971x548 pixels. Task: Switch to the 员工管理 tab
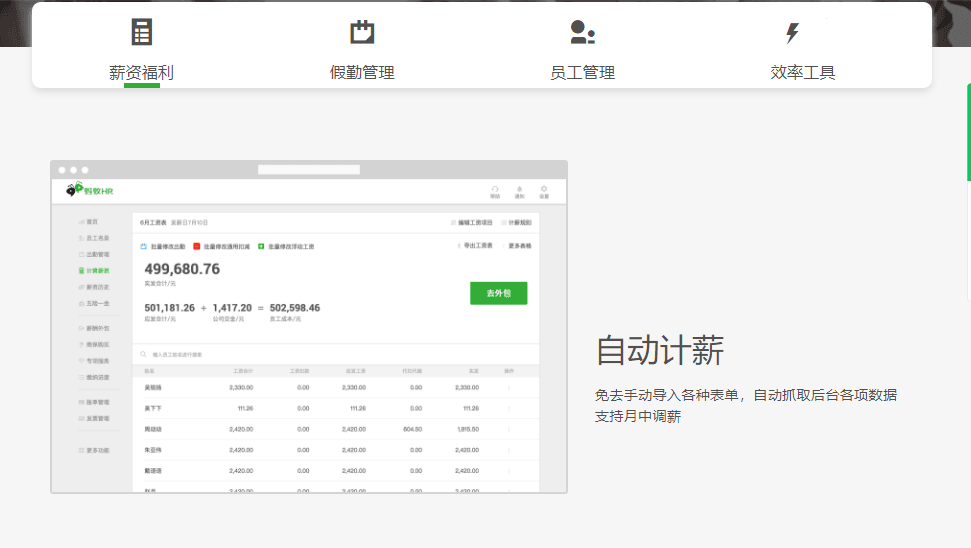[582, 72]
